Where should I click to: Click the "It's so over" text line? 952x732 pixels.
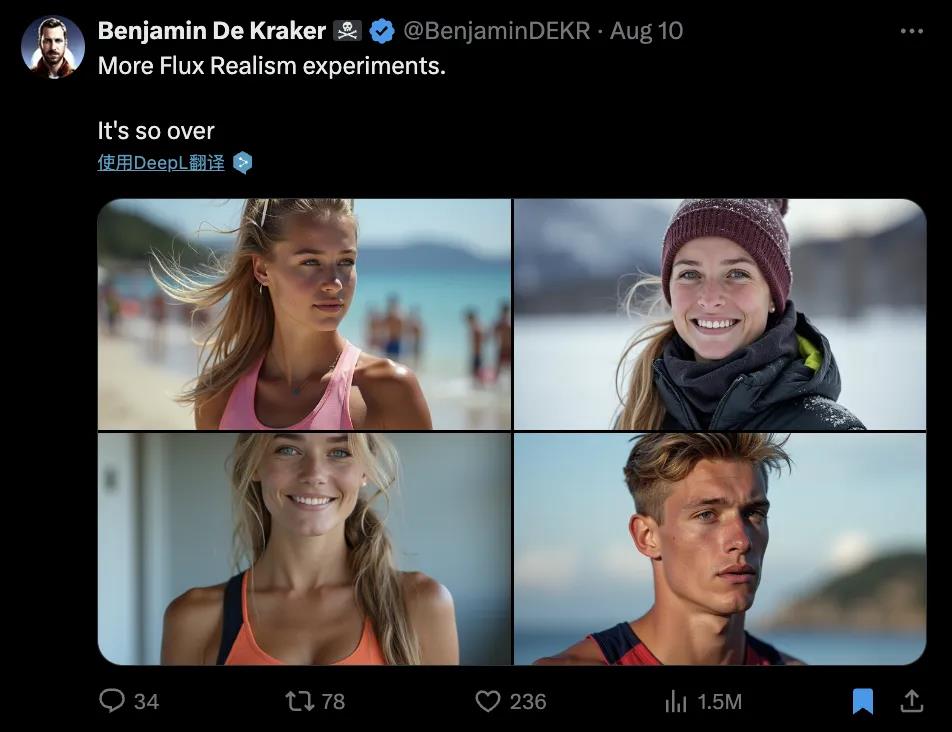point(156,131)
